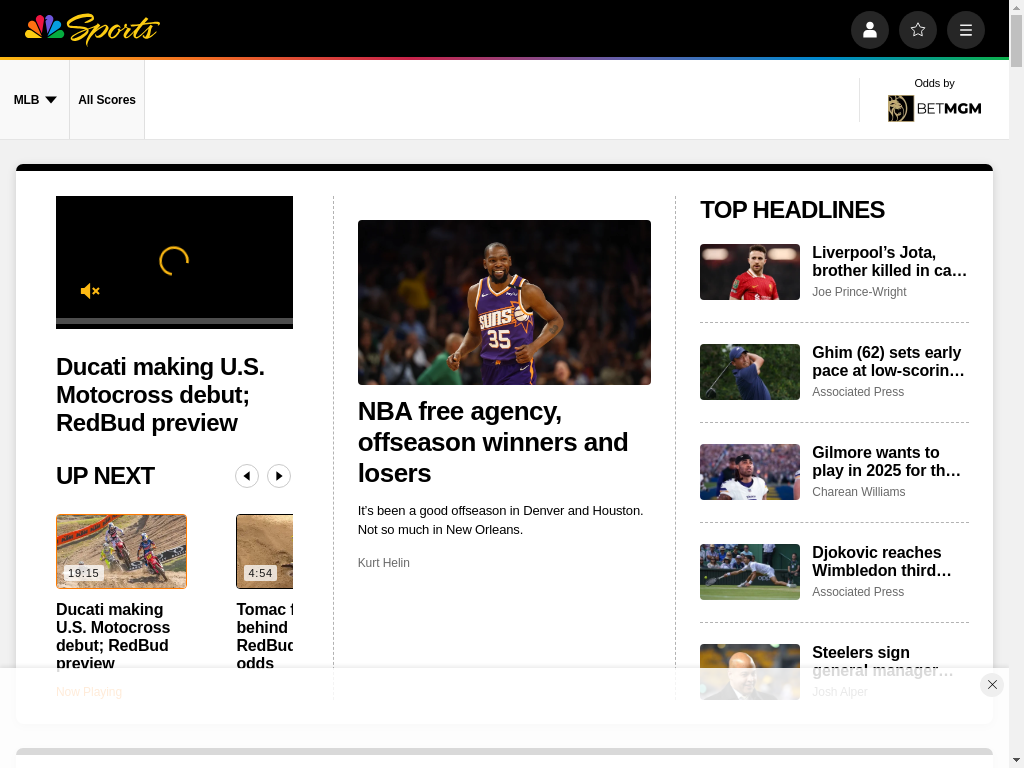This screenshot has width=1024, height=768.
Task: Open the Liverpool Jota thumbnail image
Action: click(x=750, y=272)
